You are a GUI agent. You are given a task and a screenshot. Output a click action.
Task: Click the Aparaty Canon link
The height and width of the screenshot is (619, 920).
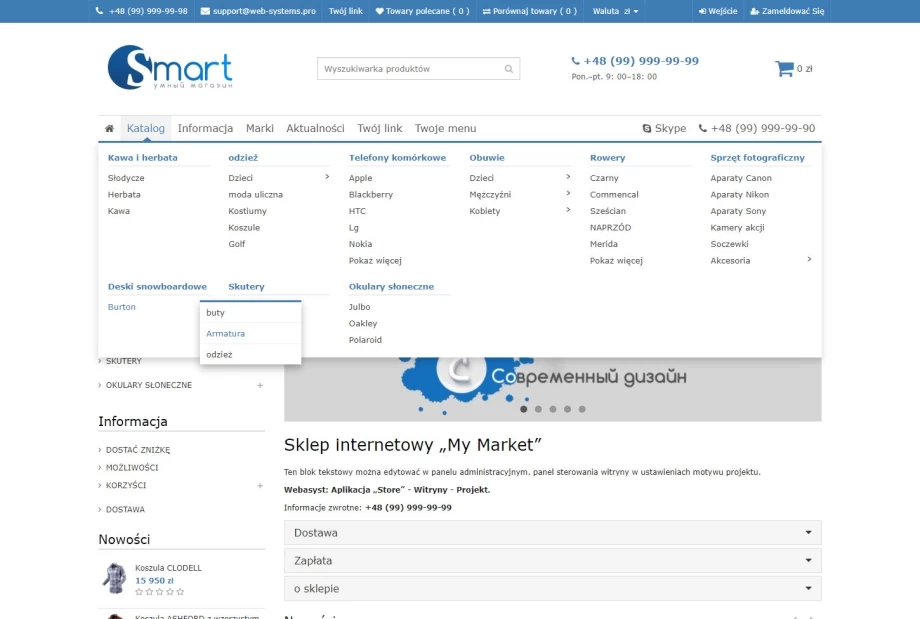pyautogui.click(x=741, y=178)
